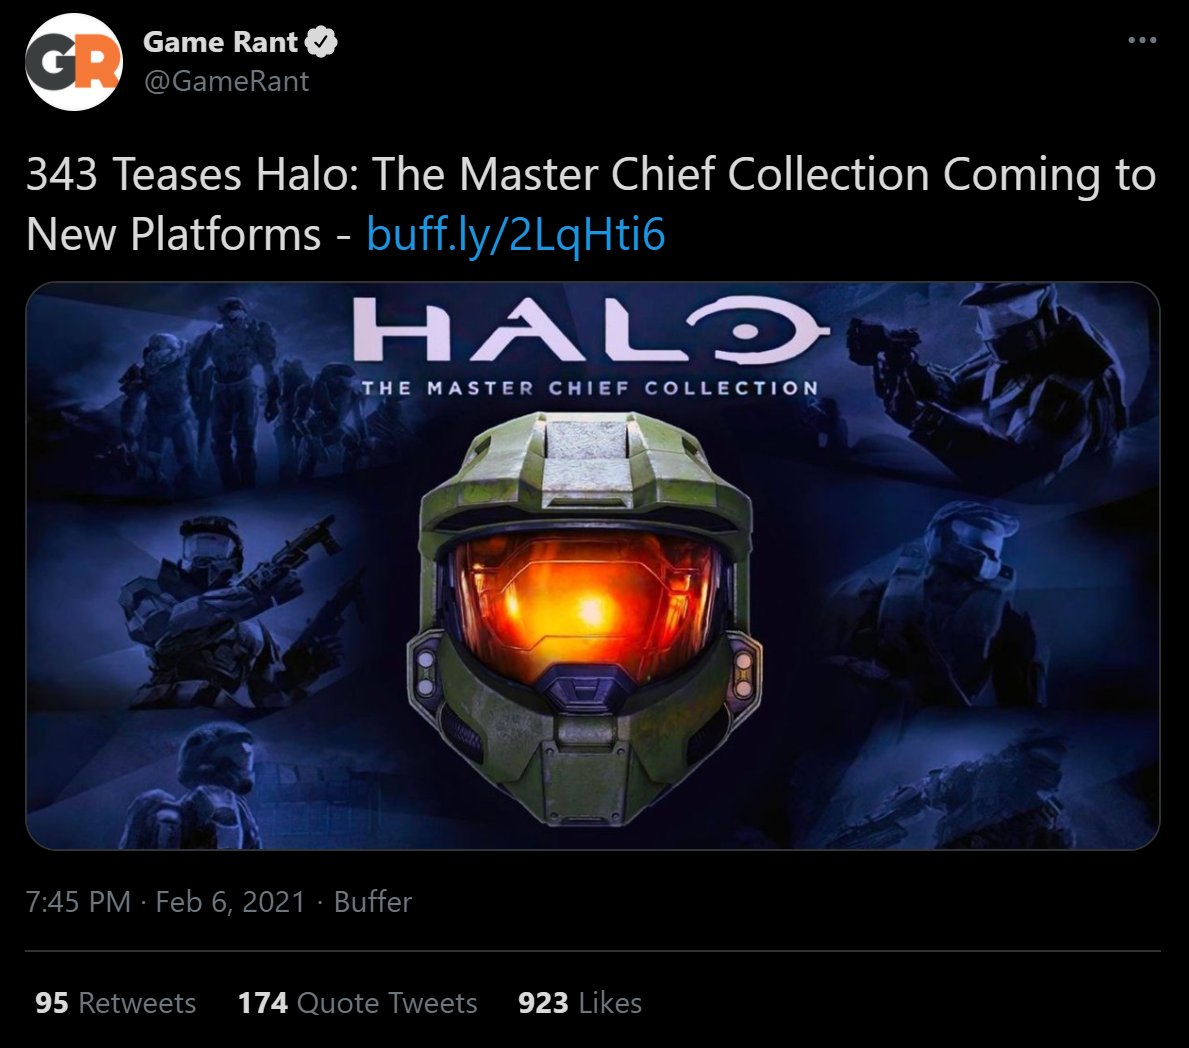Open the Buffer source label
This screenshot has height=1048, width=1189.
click(x=372, y=902)
